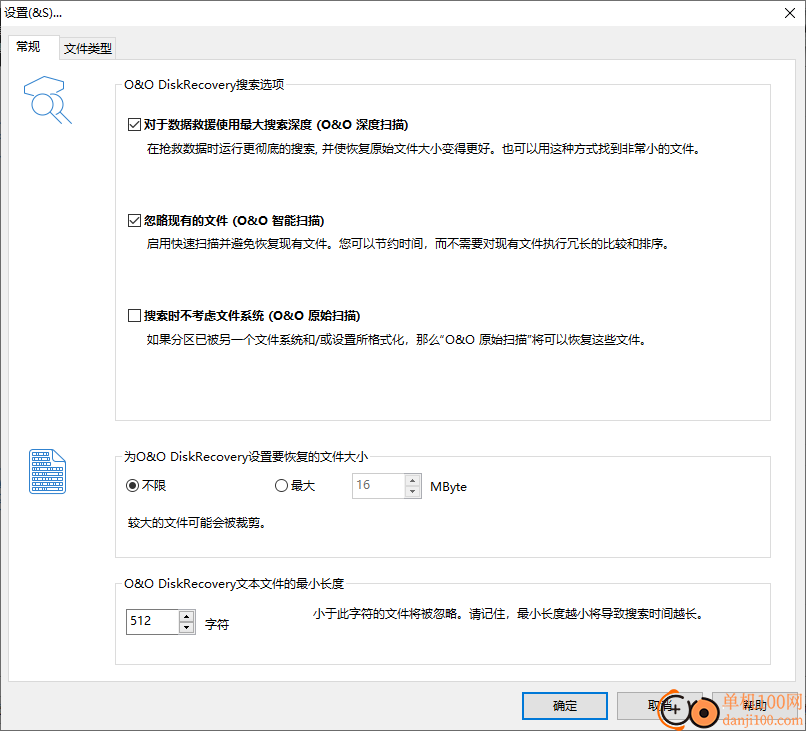Click the 较大的文件可能会被裁剪 note

pyautogui.click(x=197, y=523)
